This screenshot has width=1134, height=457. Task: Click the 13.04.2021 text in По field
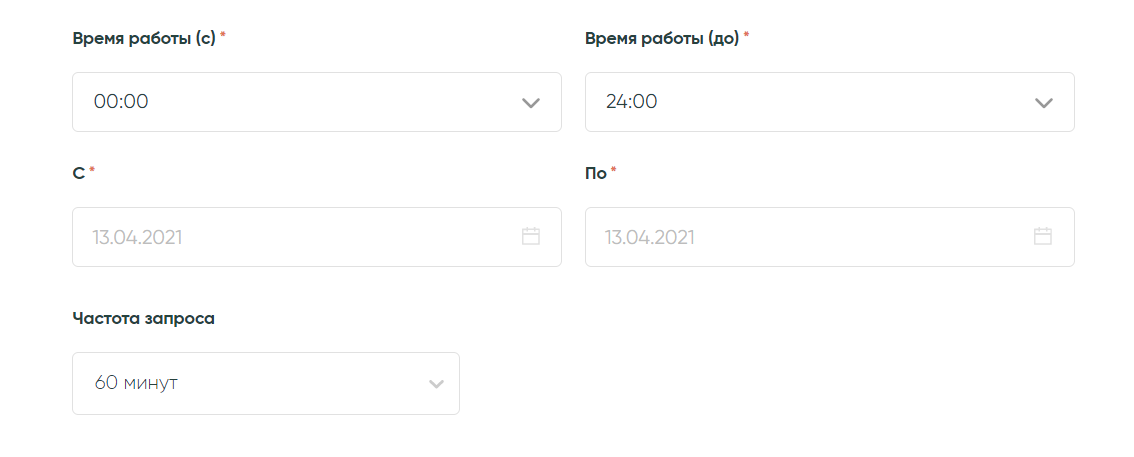tap(650, 237)
